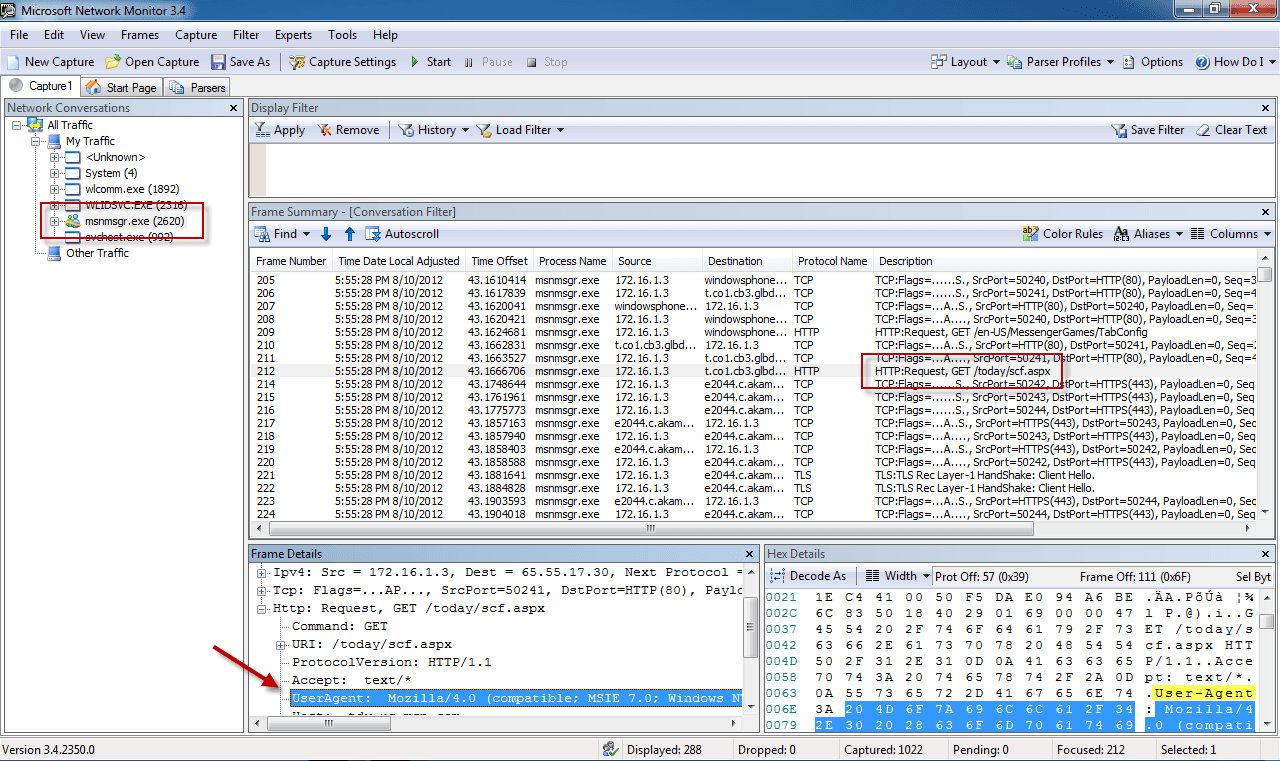Collapse the All Traffic tree node
Viewport: 1280px width, 761px height.
pos(18,125)
